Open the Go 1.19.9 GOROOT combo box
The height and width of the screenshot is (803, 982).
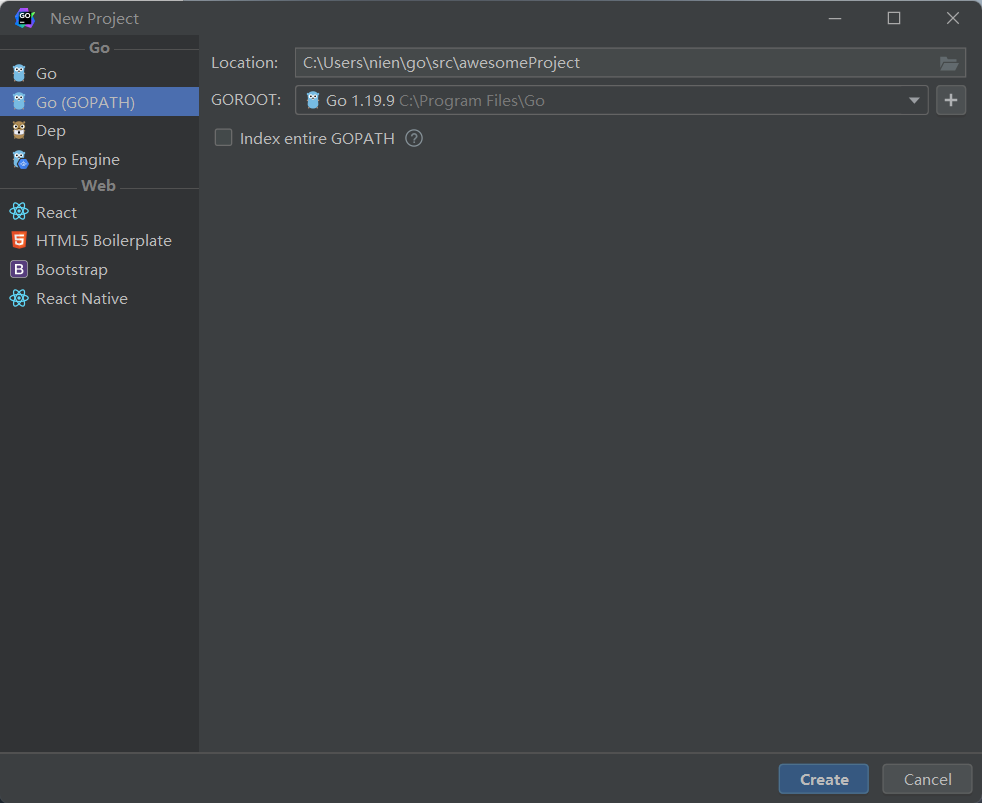point(611,100)
